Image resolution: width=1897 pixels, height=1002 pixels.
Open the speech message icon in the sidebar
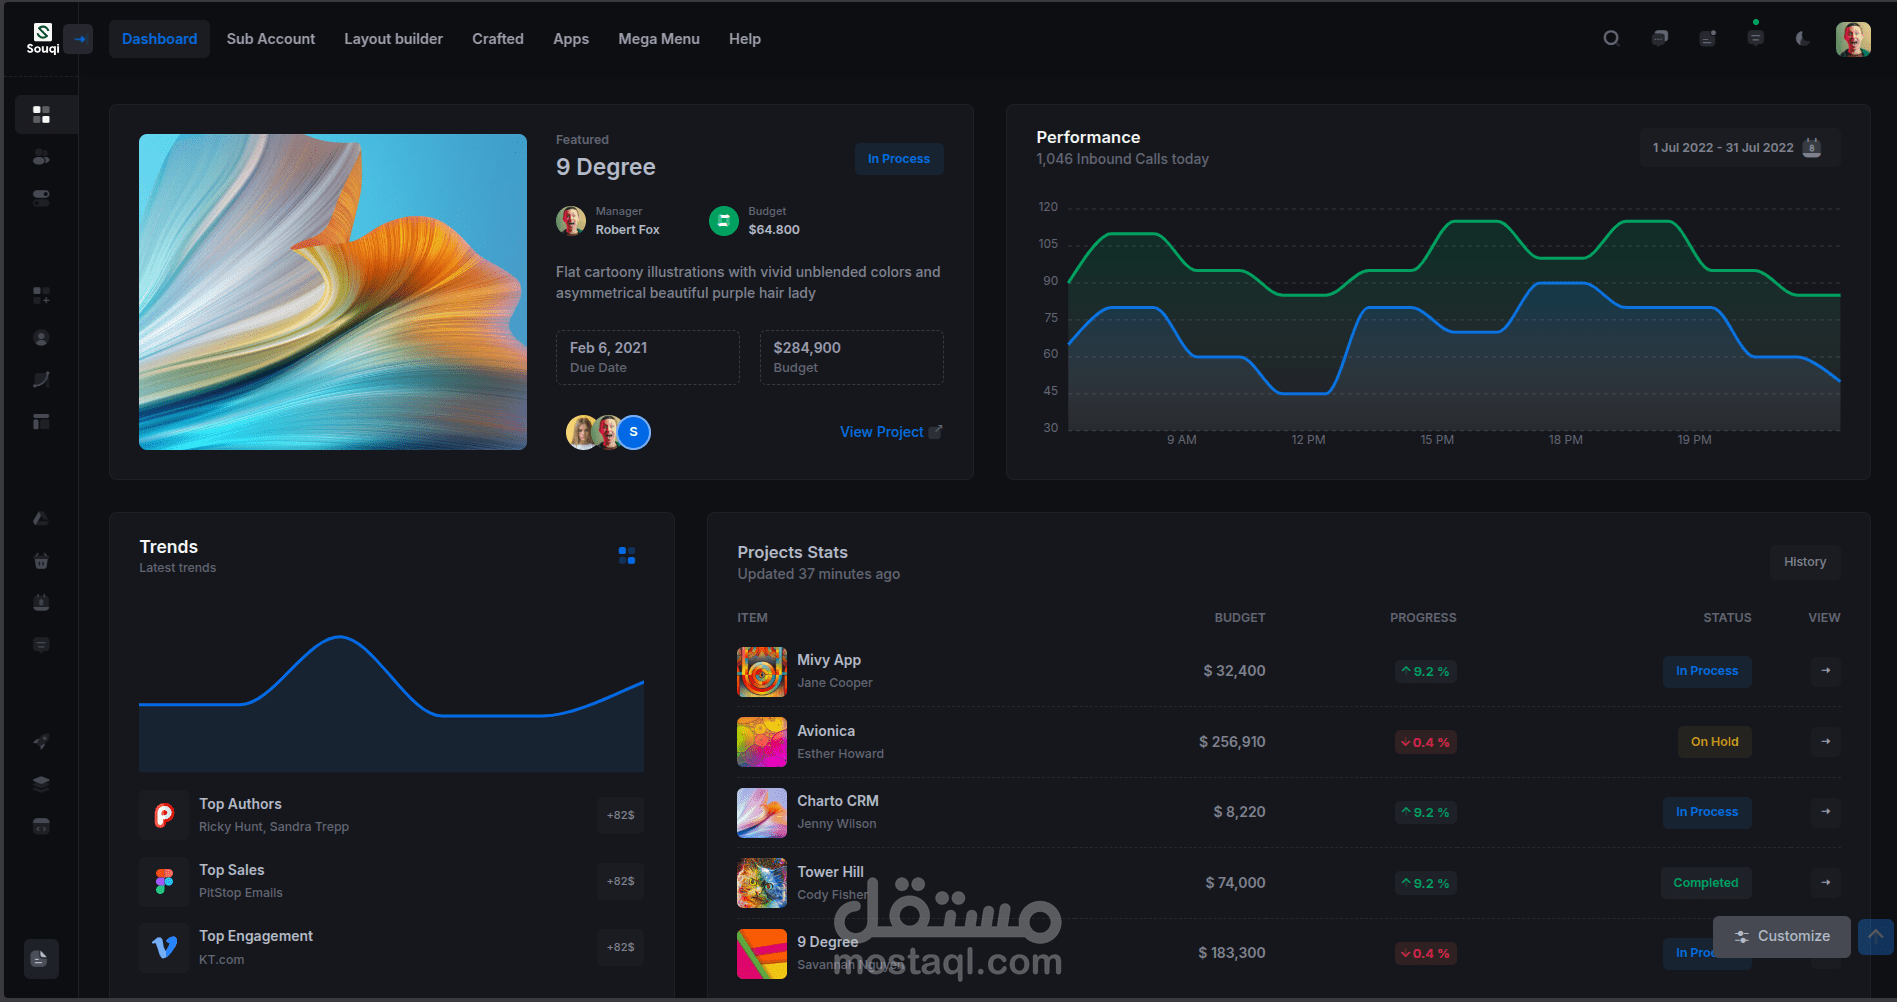[41, 645]
